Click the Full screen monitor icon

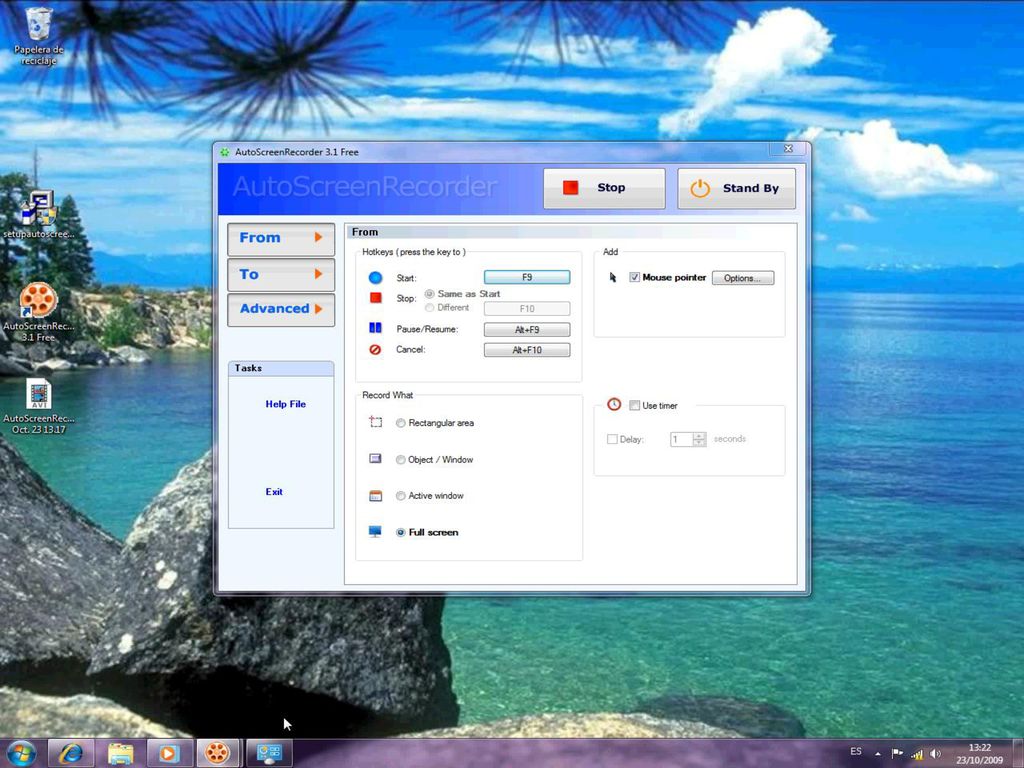click(x=375, y=532)
